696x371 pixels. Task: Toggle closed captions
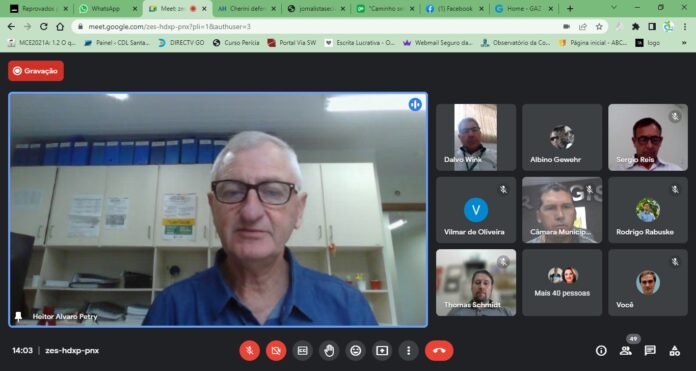click(x=302, y=351)
